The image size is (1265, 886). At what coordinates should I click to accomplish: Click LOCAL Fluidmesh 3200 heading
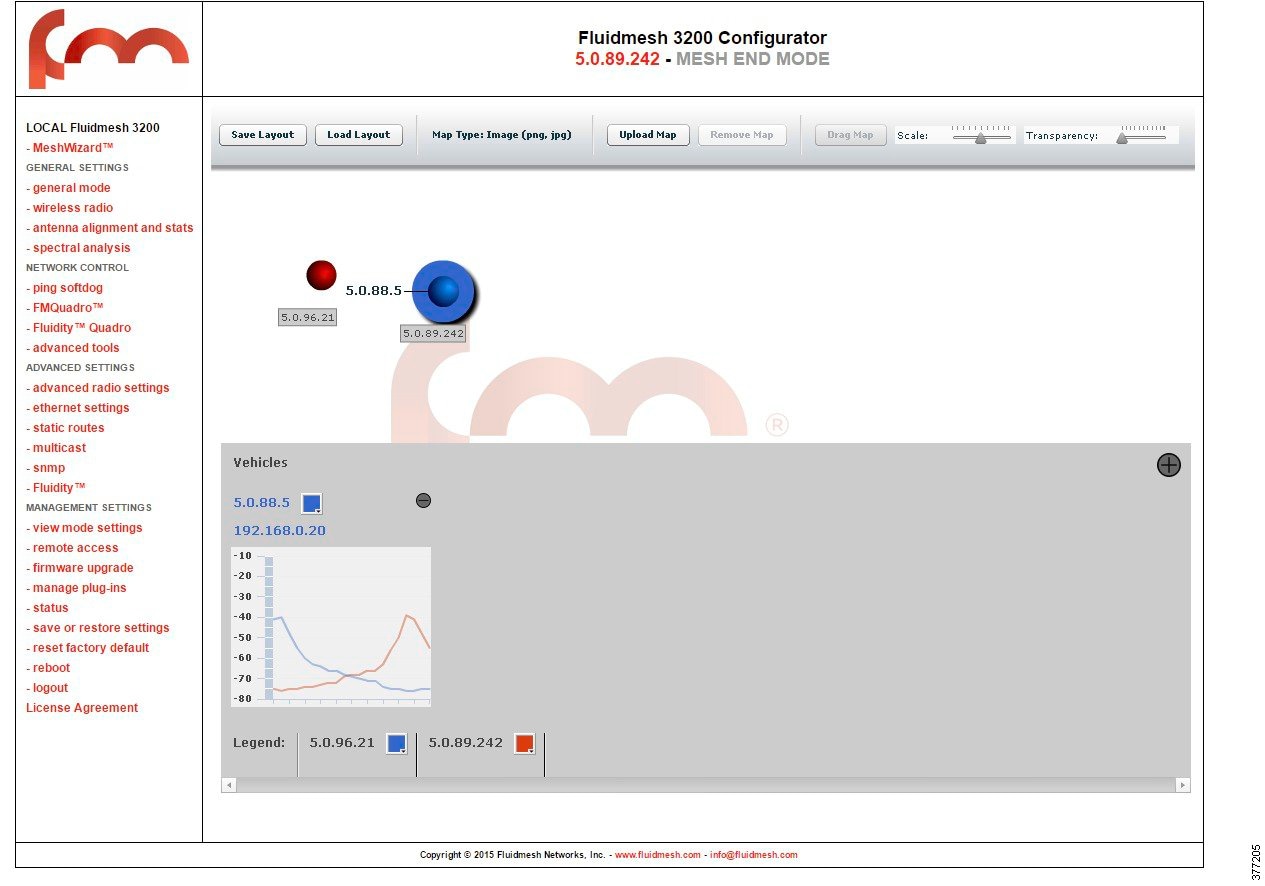point(93,128)
